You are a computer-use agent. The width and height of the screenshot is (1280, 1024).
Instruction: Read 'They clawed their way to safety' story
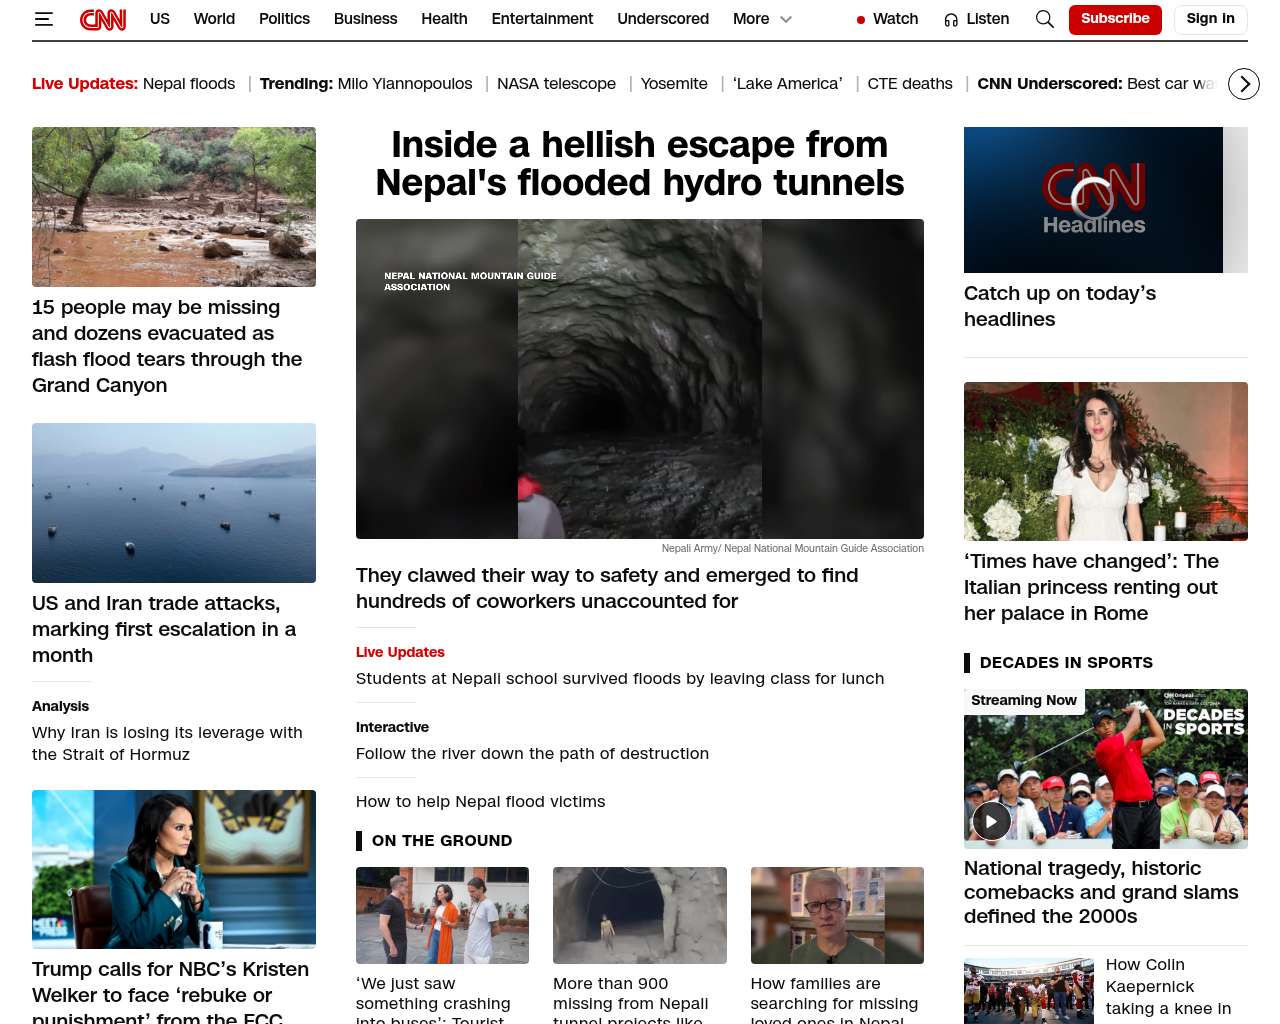tap(607, 588)
